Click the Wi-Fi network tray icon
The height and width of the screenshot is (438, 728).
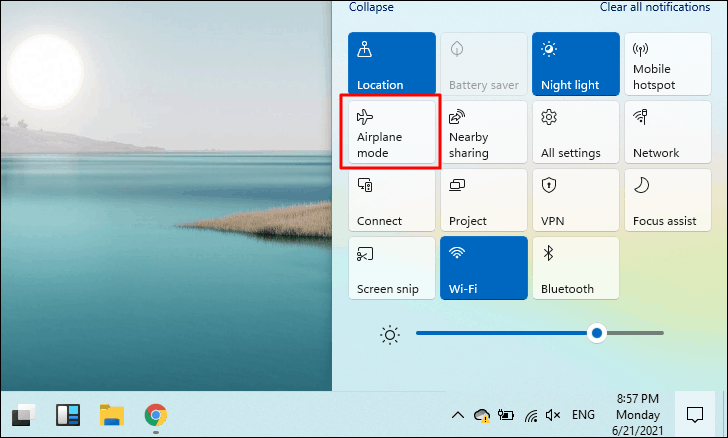coord(531,415)
